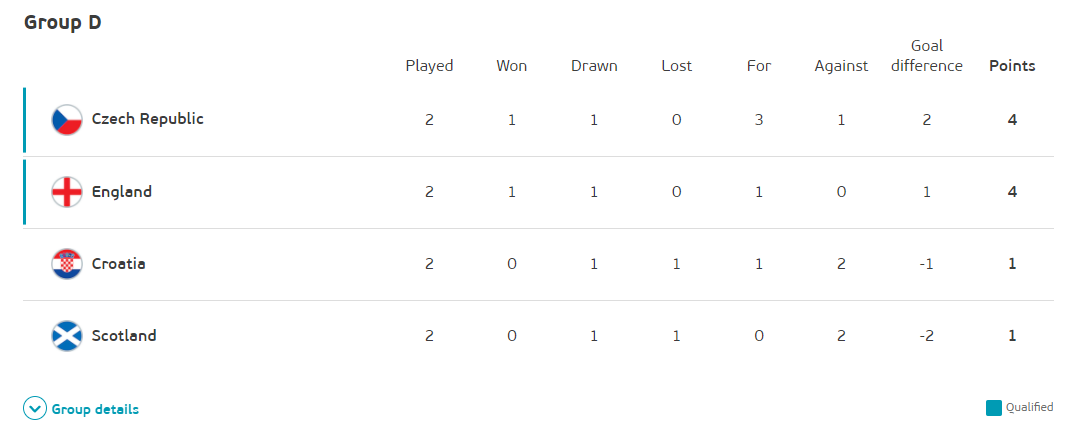Click the Croatia flag icon
This screenshot has height=429, width=1070.
click(66, 264)
